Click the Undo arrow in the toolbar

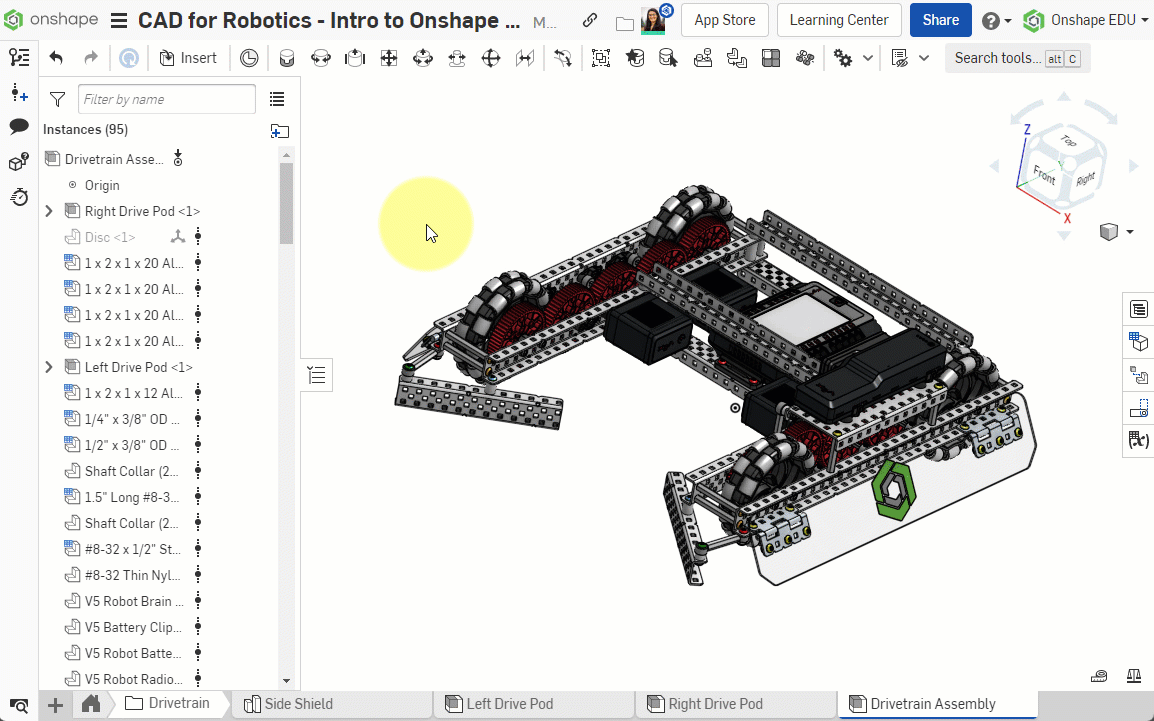pyautogui.click(x=56, y=58)
